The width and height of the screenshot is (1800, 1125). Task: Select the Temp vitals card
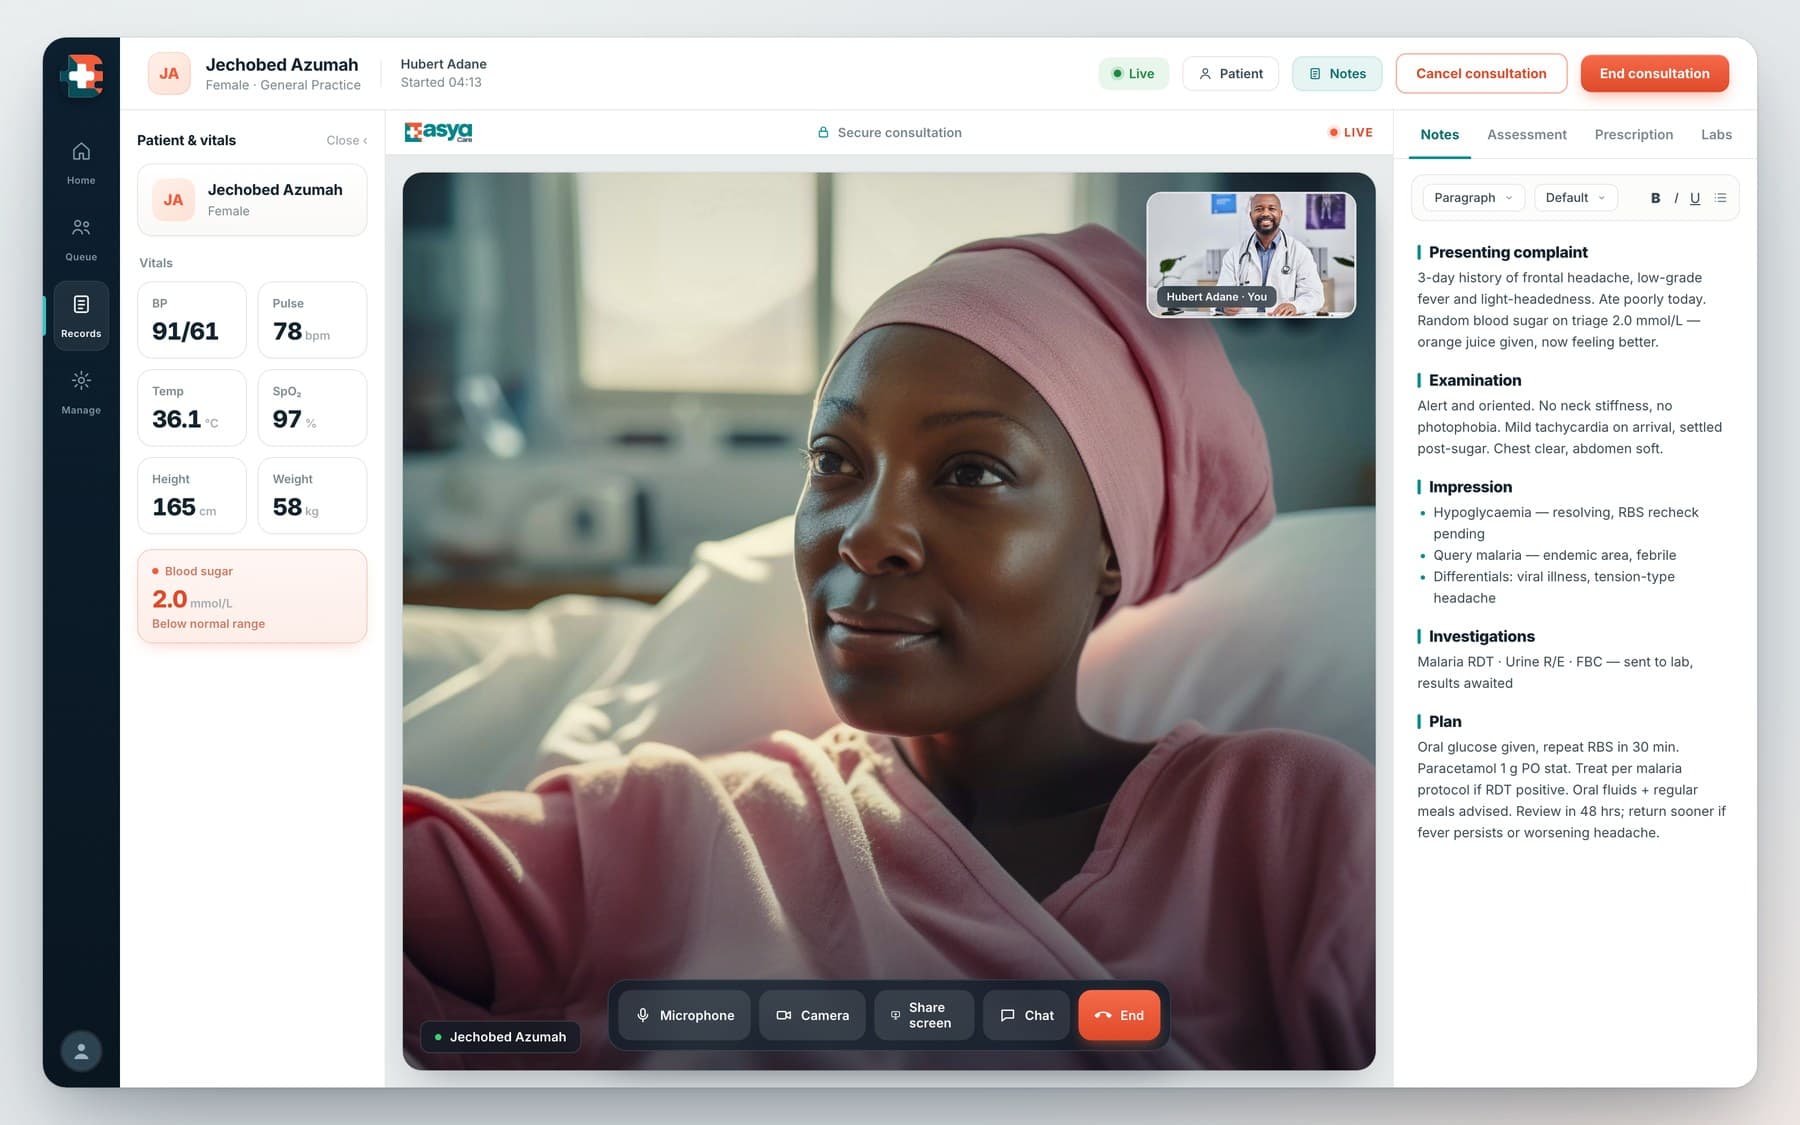pyautogui.click(x=192, y=408)
